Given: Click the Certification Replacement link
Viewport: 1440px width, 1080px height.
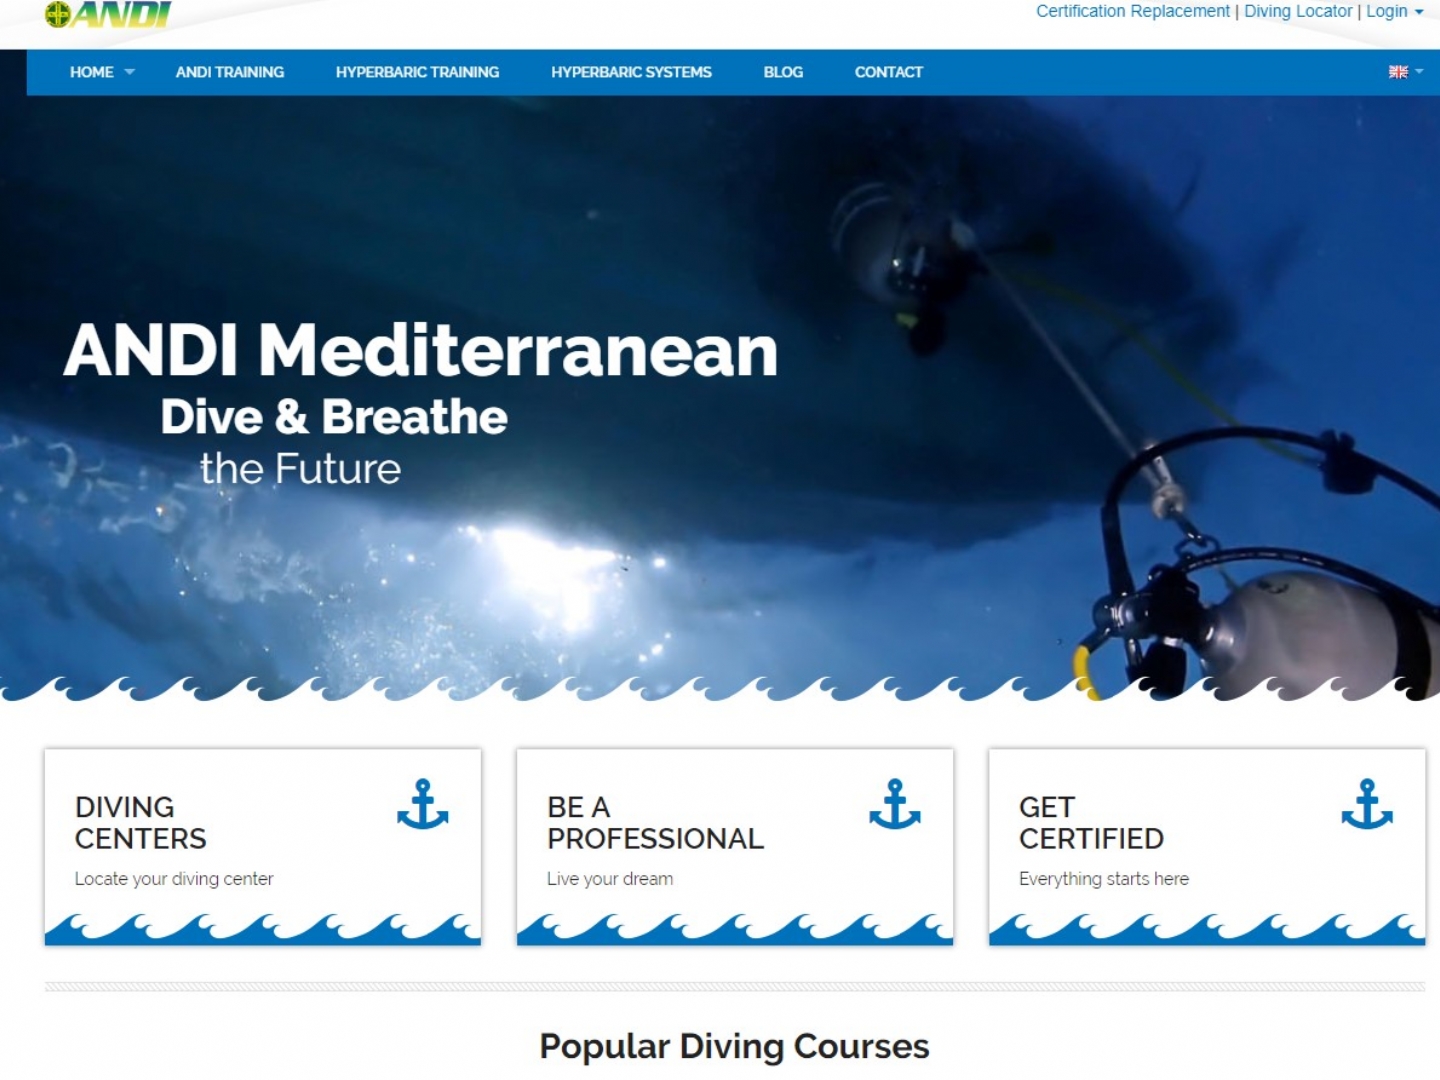Looking at the screenshot, I should (1132, 11).
